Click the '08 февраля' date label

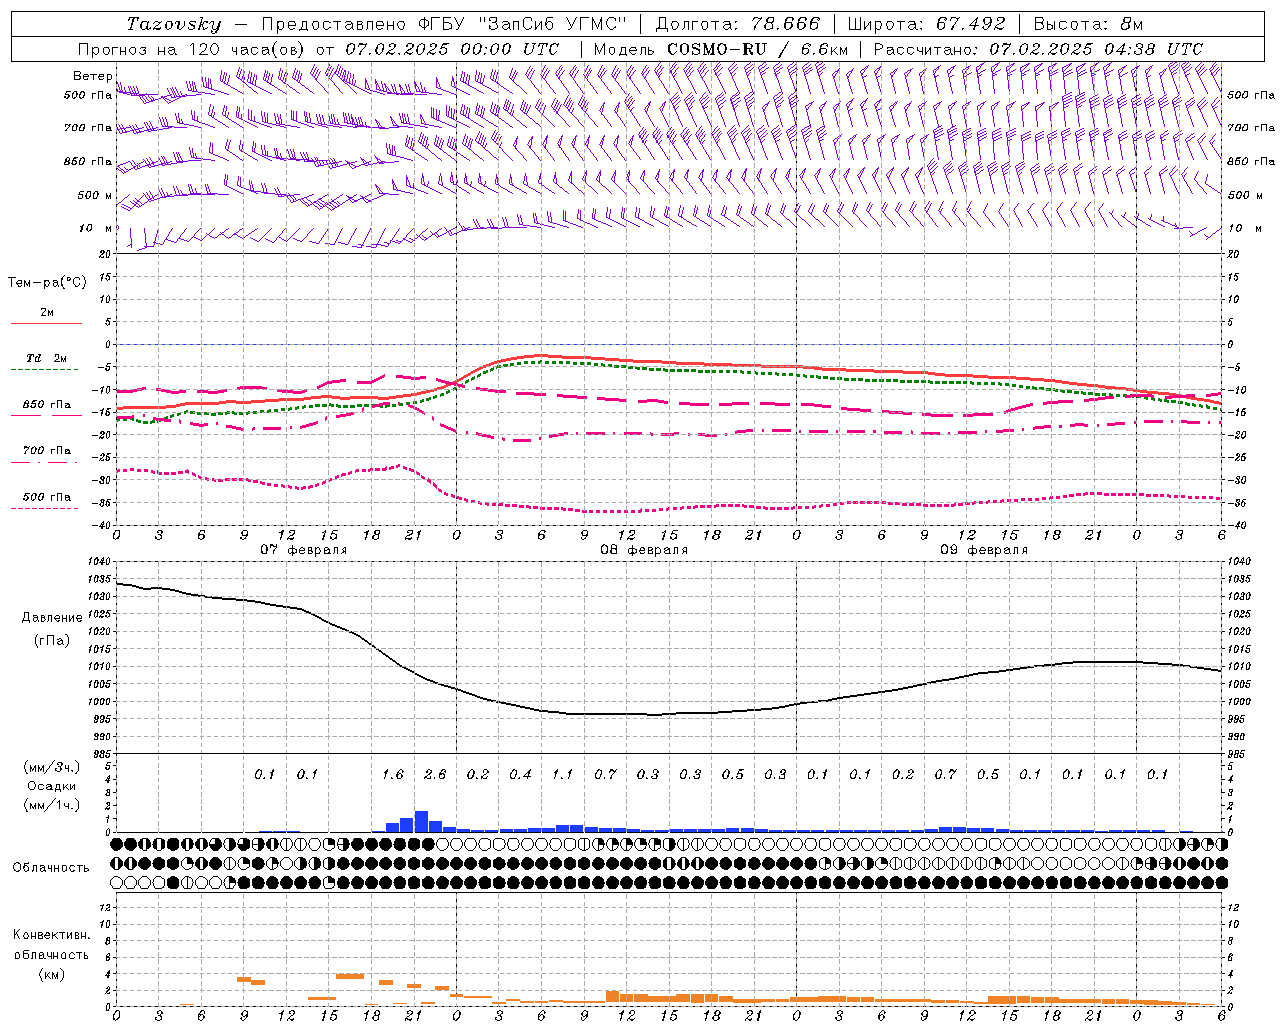tap(644, 550)
